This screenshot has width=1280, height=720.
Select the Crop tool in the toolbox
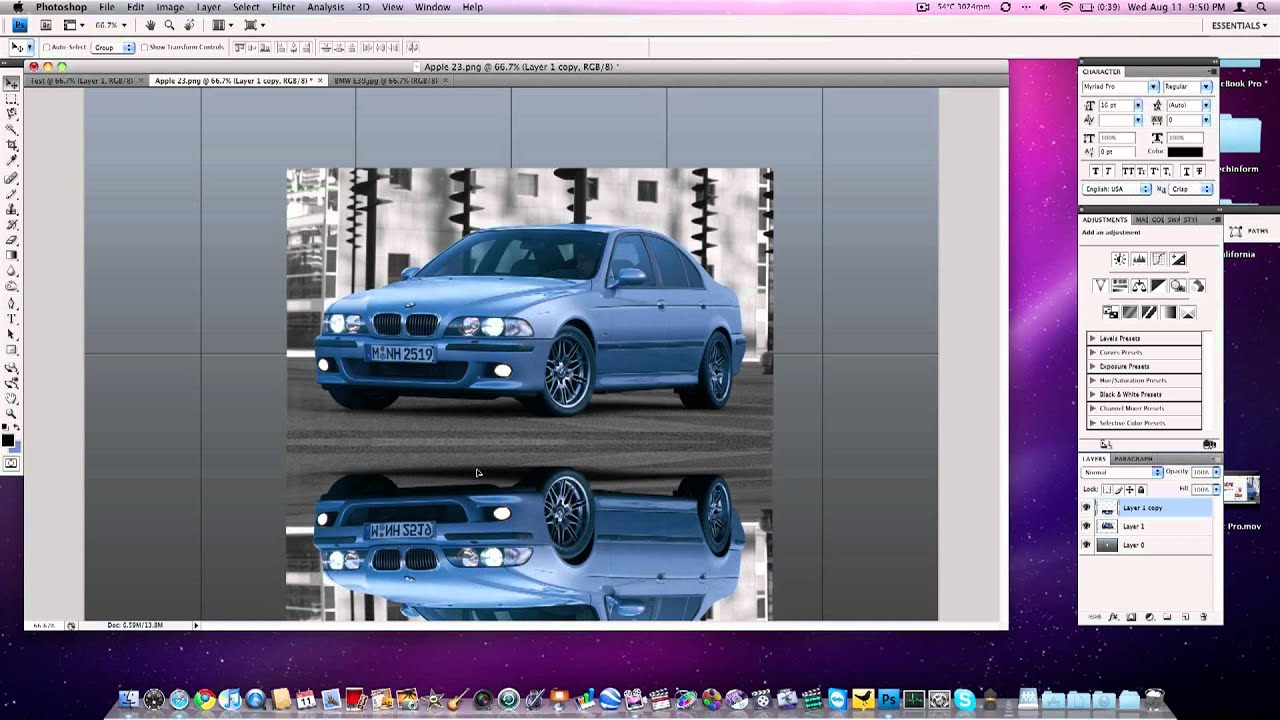pos(12,145)
